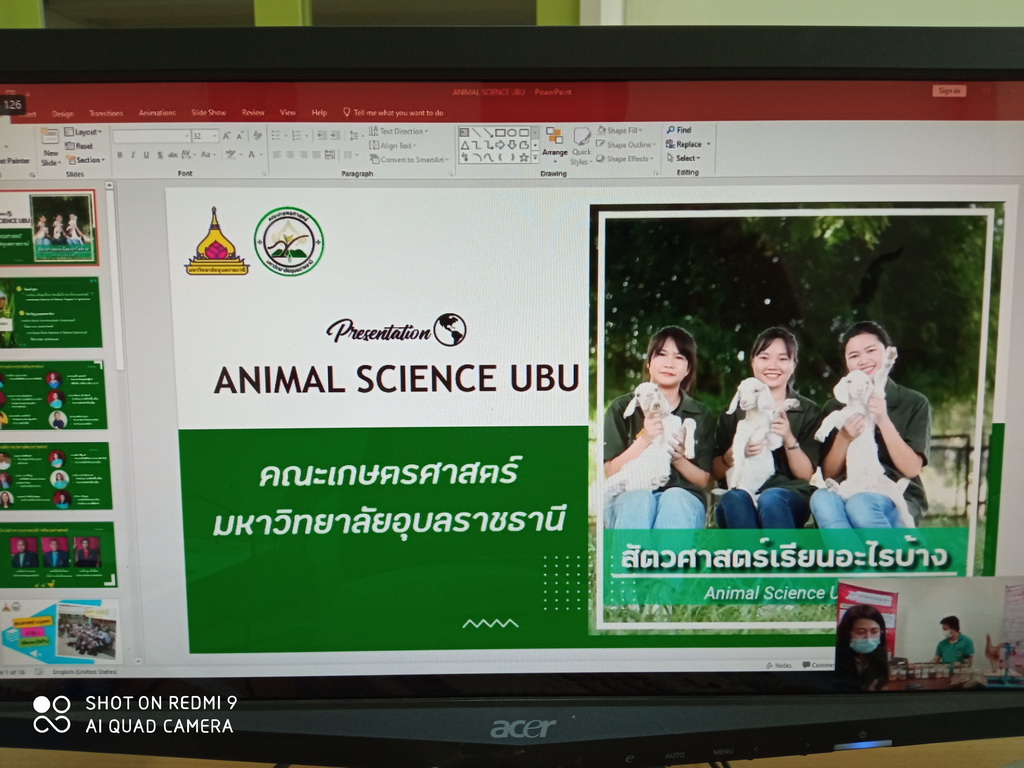The image size is (1024, 768).
Task: Open the font size box showing 32
Action: point(204,136)
